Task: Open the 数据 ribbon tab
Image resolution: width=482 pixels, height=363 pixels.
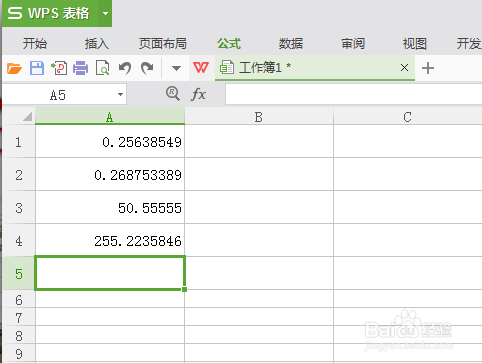Action: click(291, 44)
